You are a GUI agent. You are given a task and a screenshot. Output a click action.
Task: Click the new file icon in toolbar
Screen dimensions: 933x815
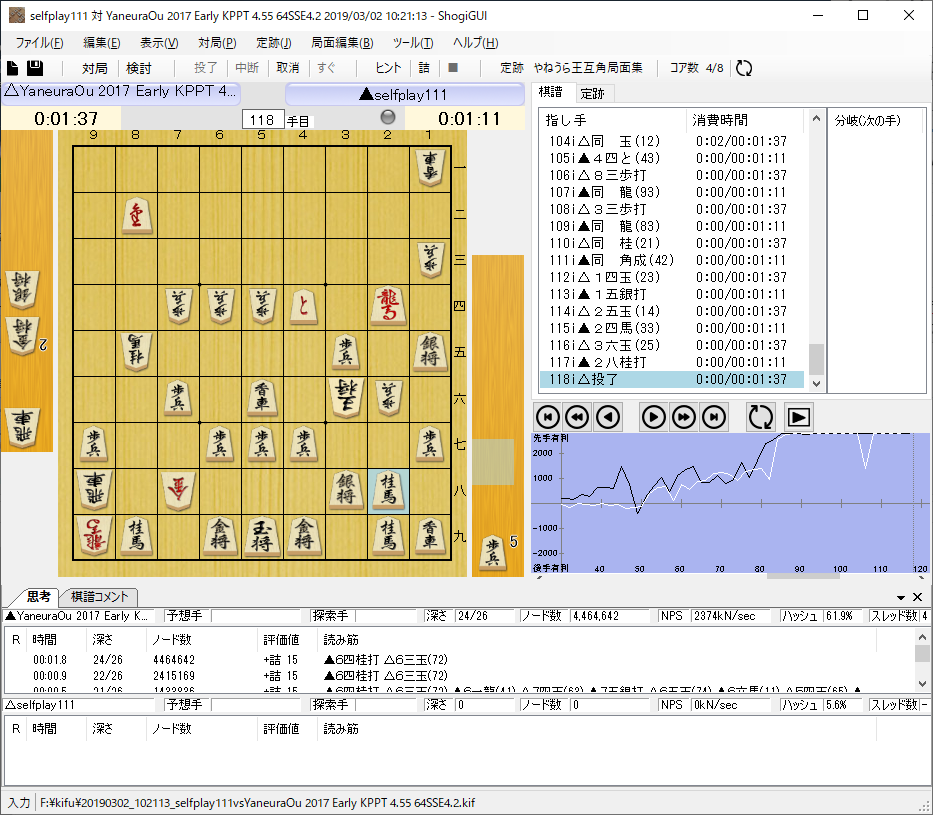[12, 68]
